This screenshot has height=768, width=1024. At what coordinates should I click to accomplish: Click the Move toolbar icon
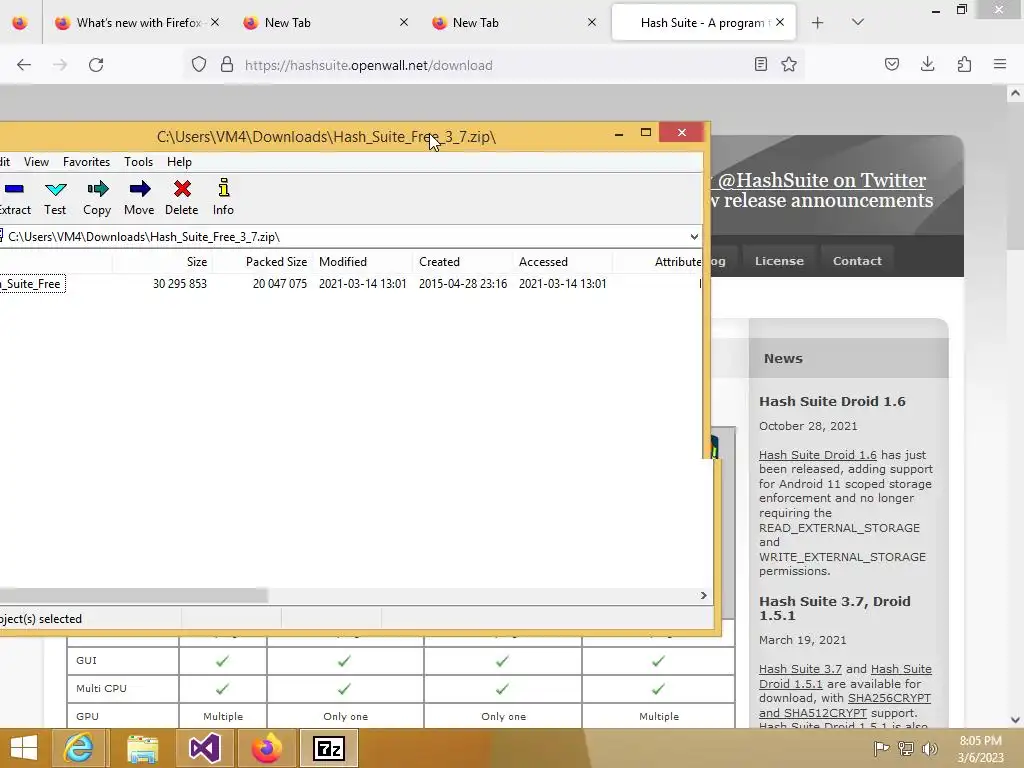pyautogui.click(x=139, y=197)
